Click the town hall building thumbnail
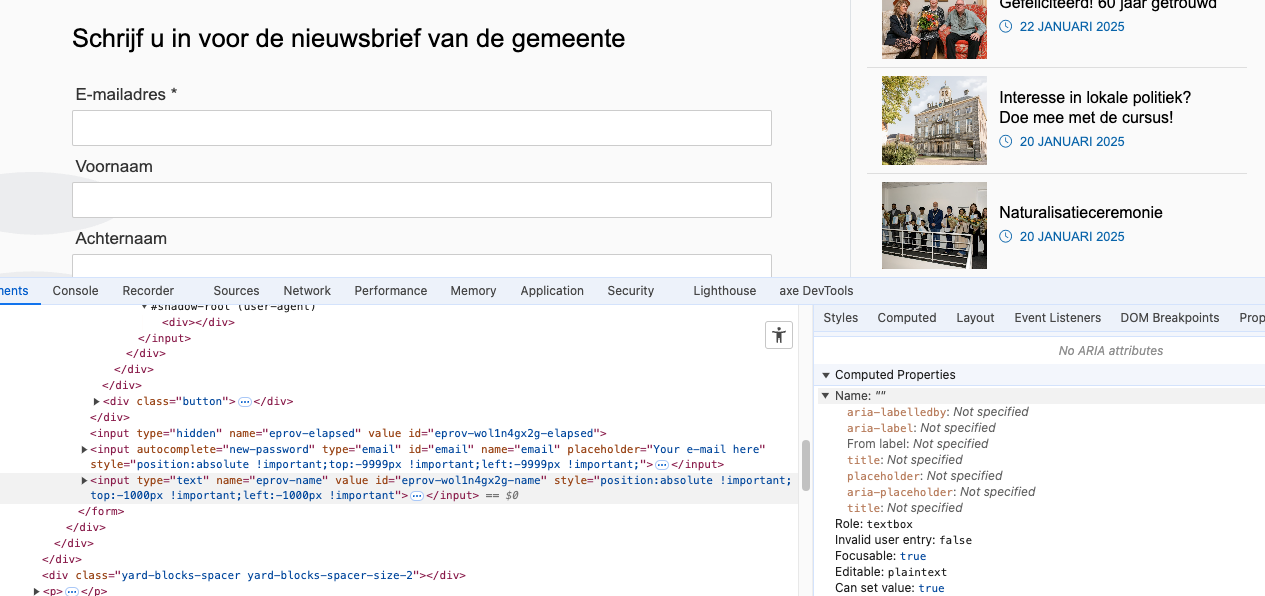 (934, 121)
